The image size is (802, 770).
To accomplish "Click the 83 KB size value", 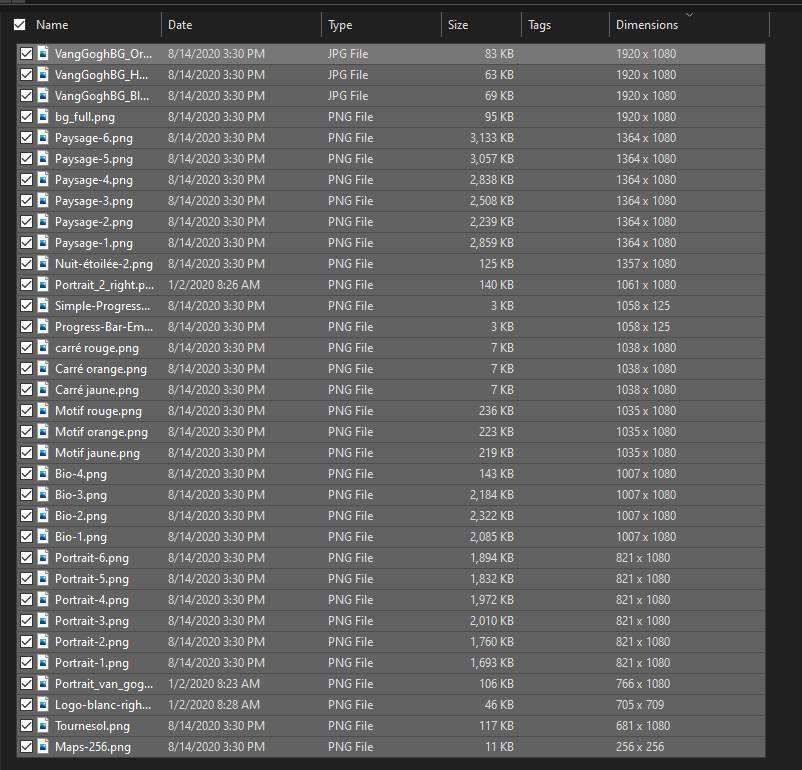I will pyautogui.click(x=499, y=54).
